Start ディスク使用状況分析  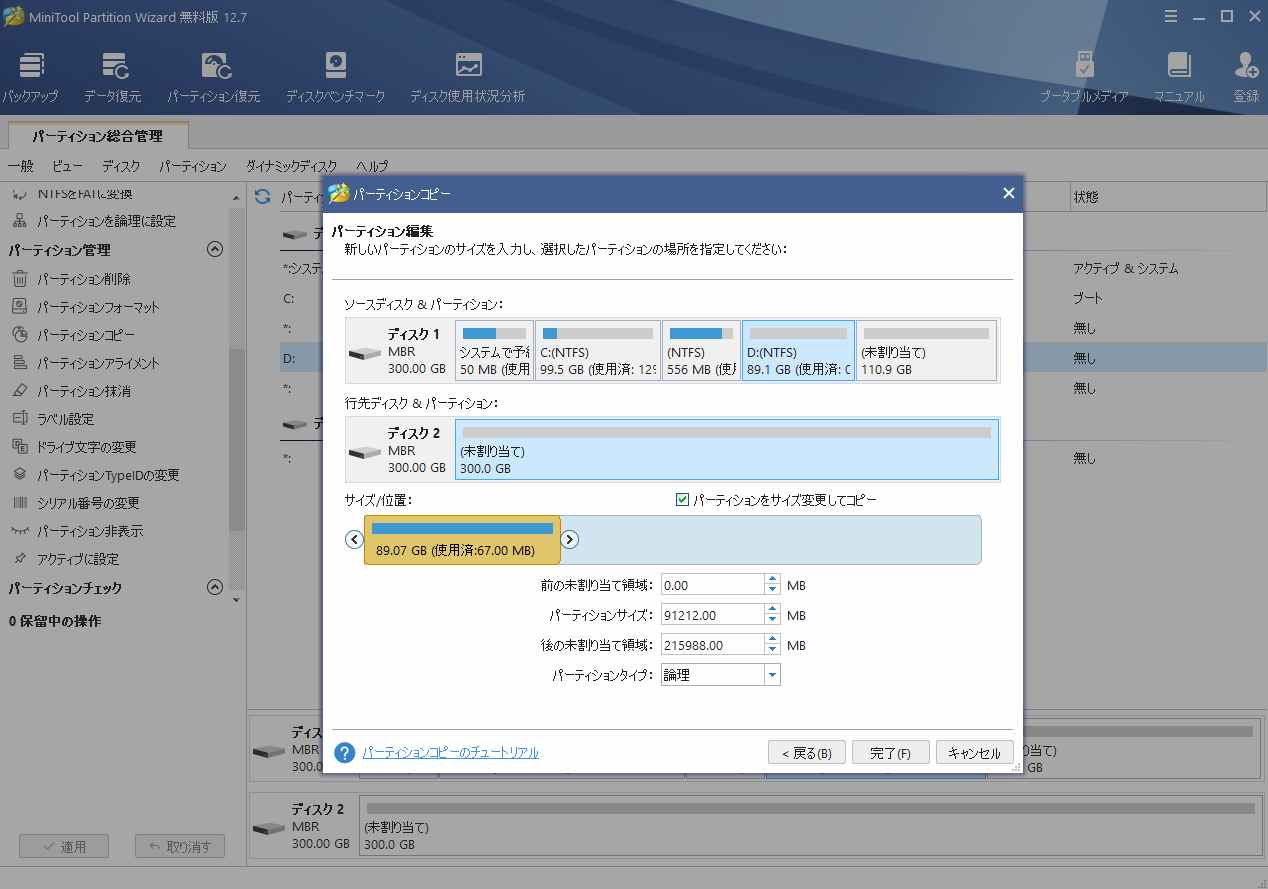[x=467, y=75]
